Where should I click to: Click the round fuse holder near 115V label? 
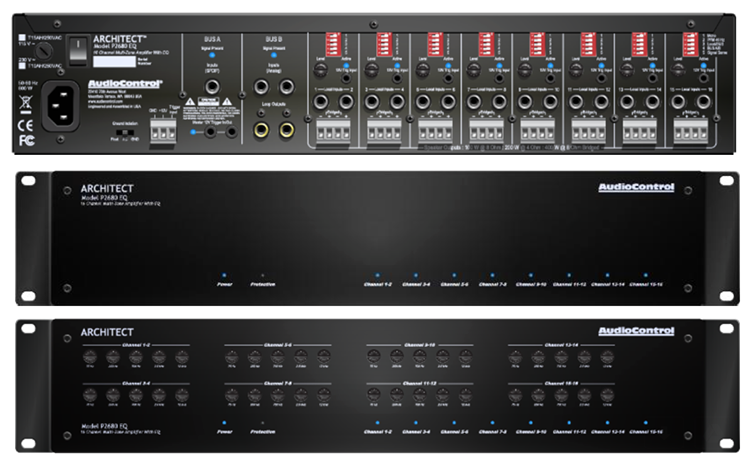(44, 50)
